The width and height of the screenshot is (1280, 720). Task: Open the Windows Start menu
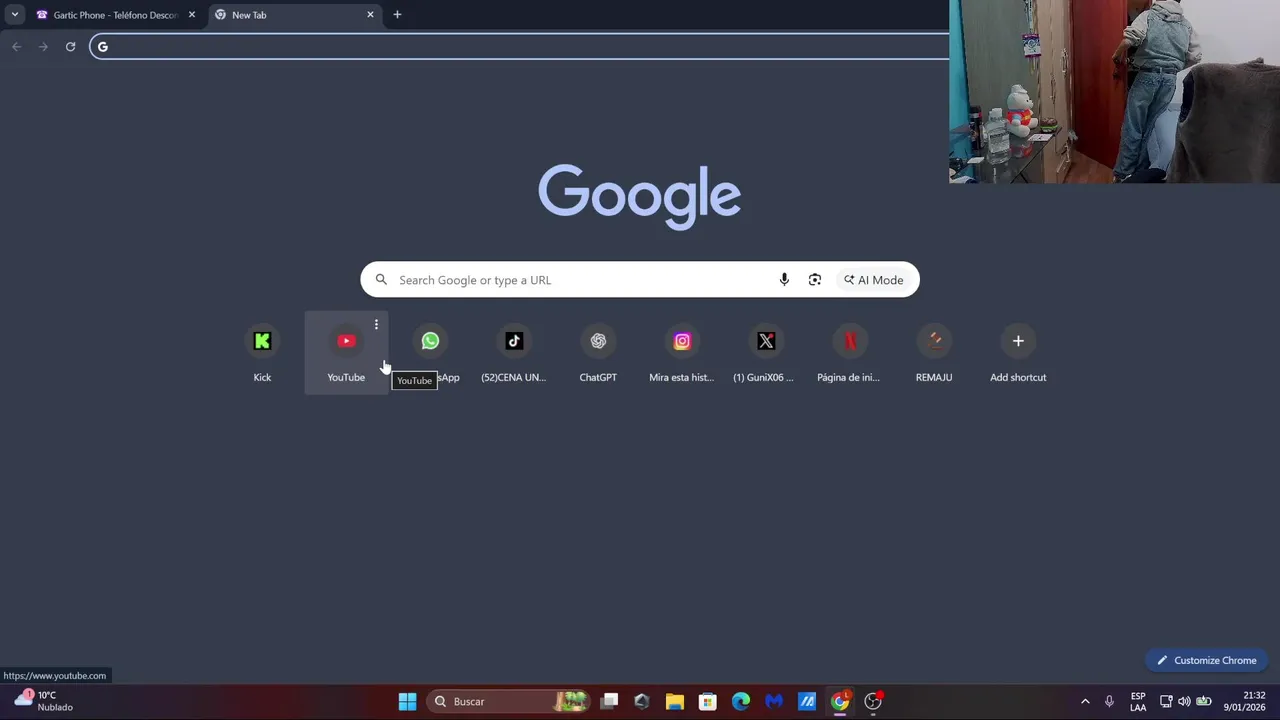tap(407, 701)
